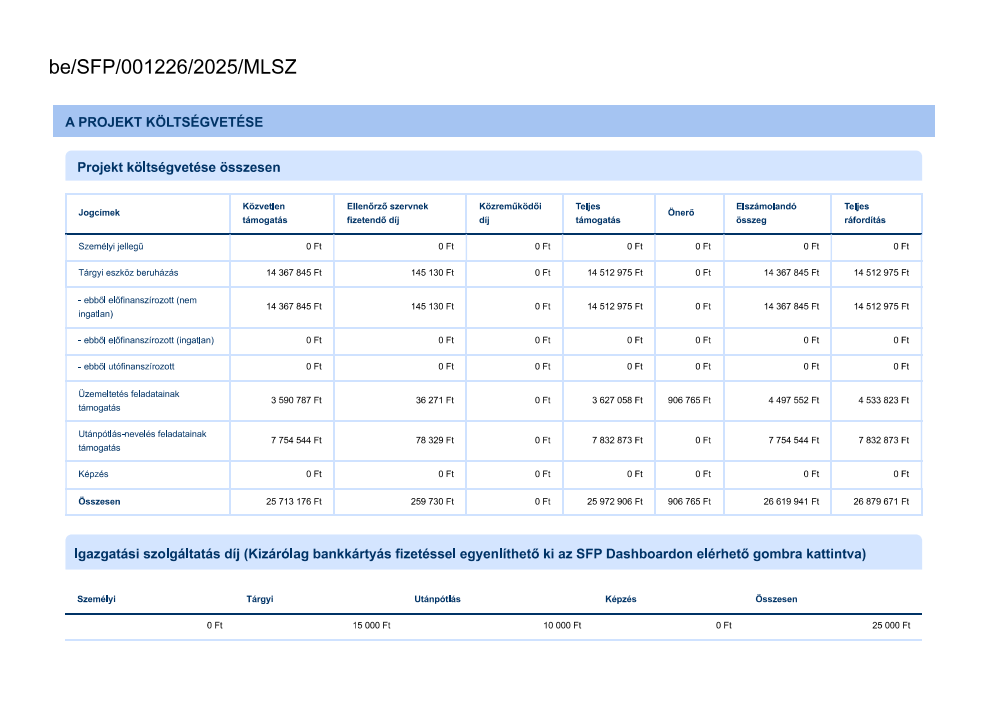This screenshot has height=706, width=986.
Task: Click the subheading Projekt költségvetése összesen
Action: tap(179, 167)
